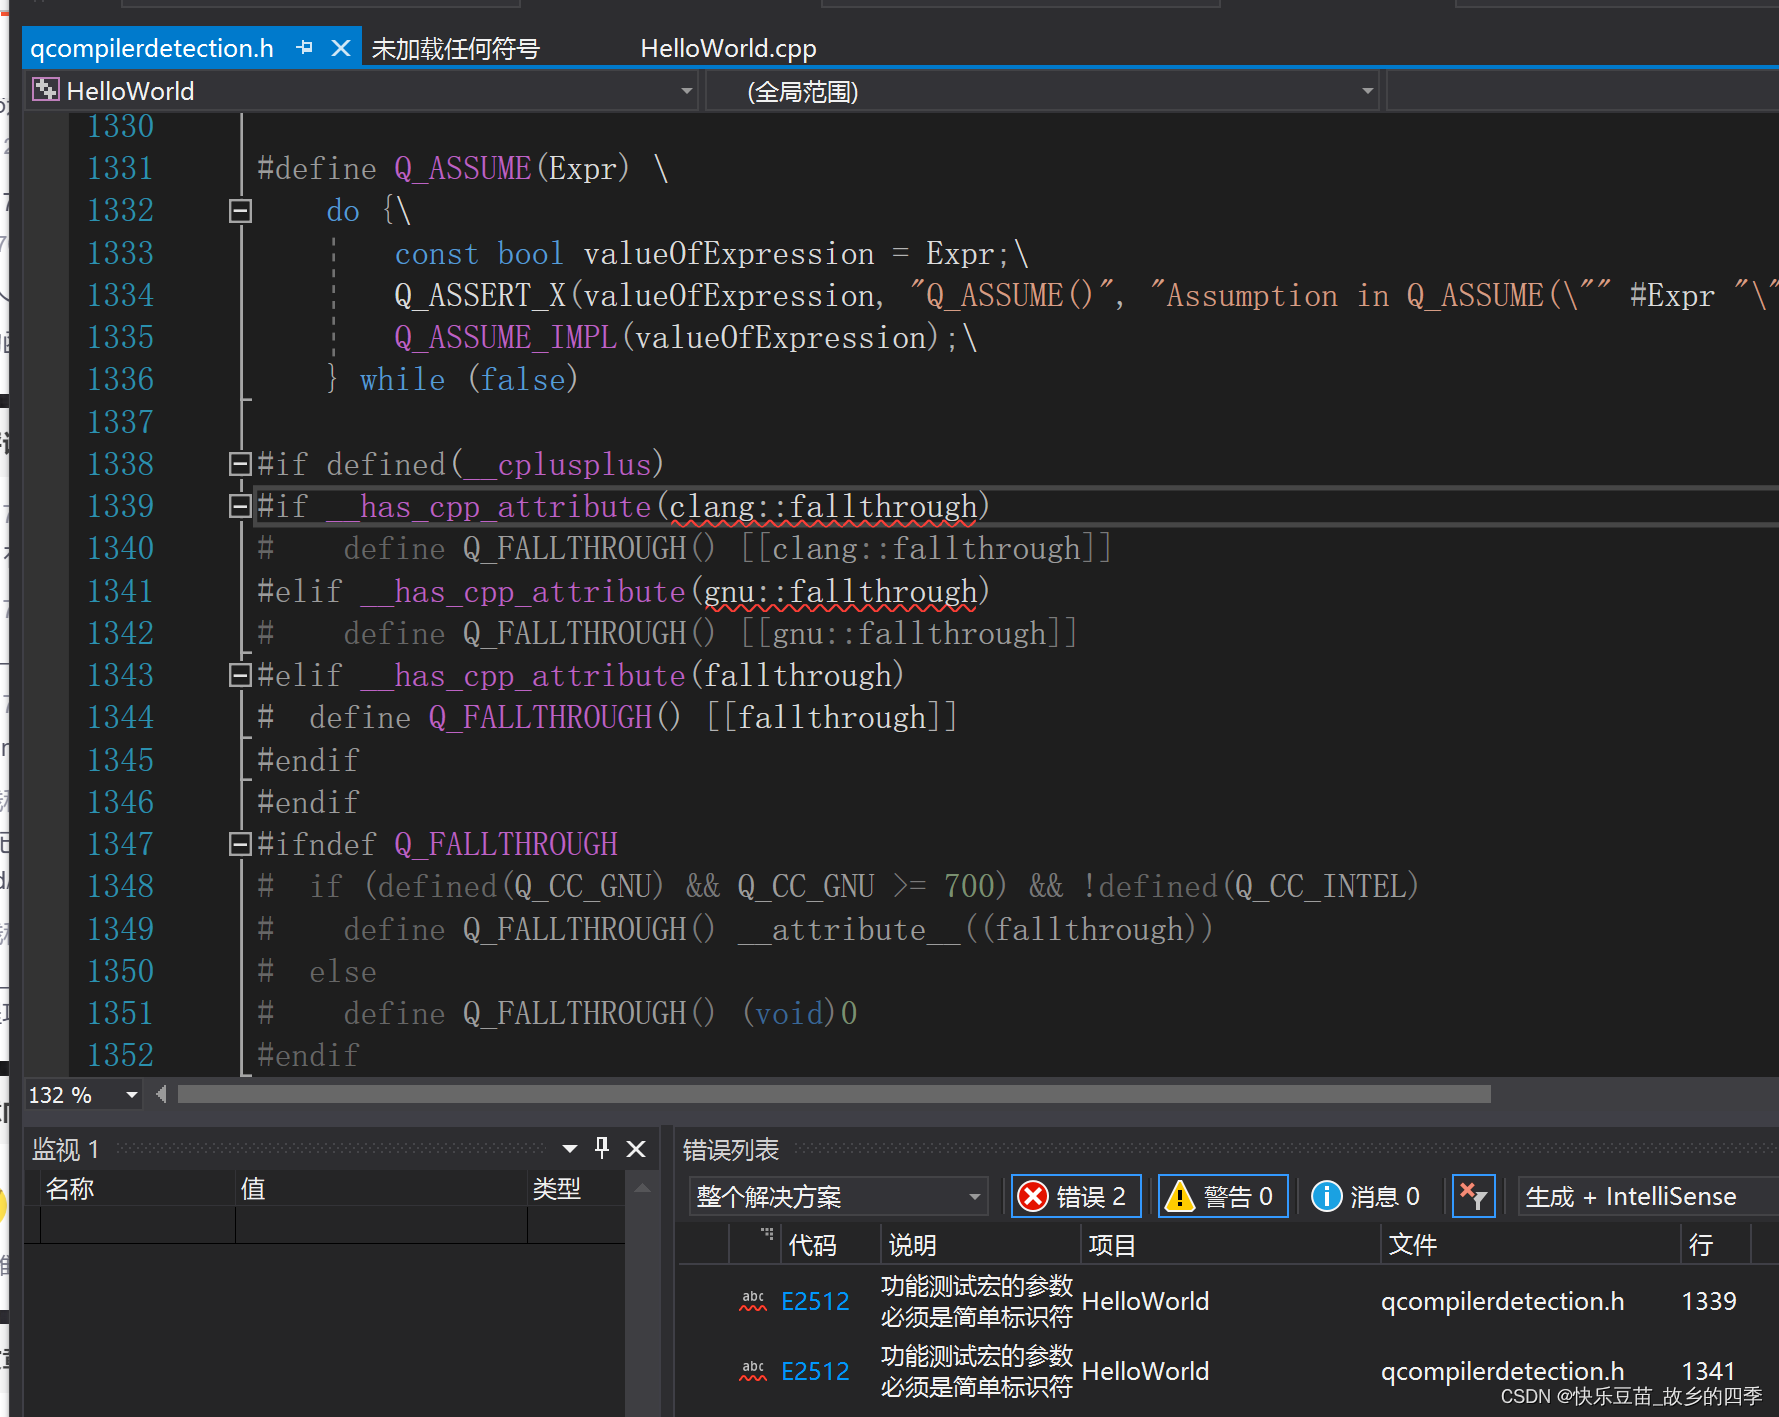Click the HelloWorld project icon in navigation bar
This screenshot has width=1779, height=1417.
coord(45,90)
